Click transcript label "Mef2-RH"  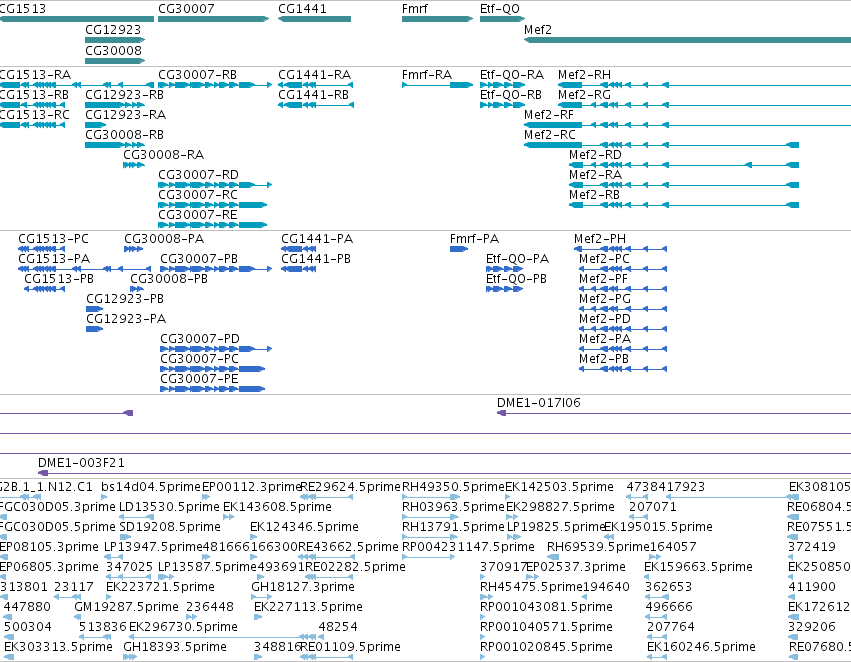(x=584, y=75)
